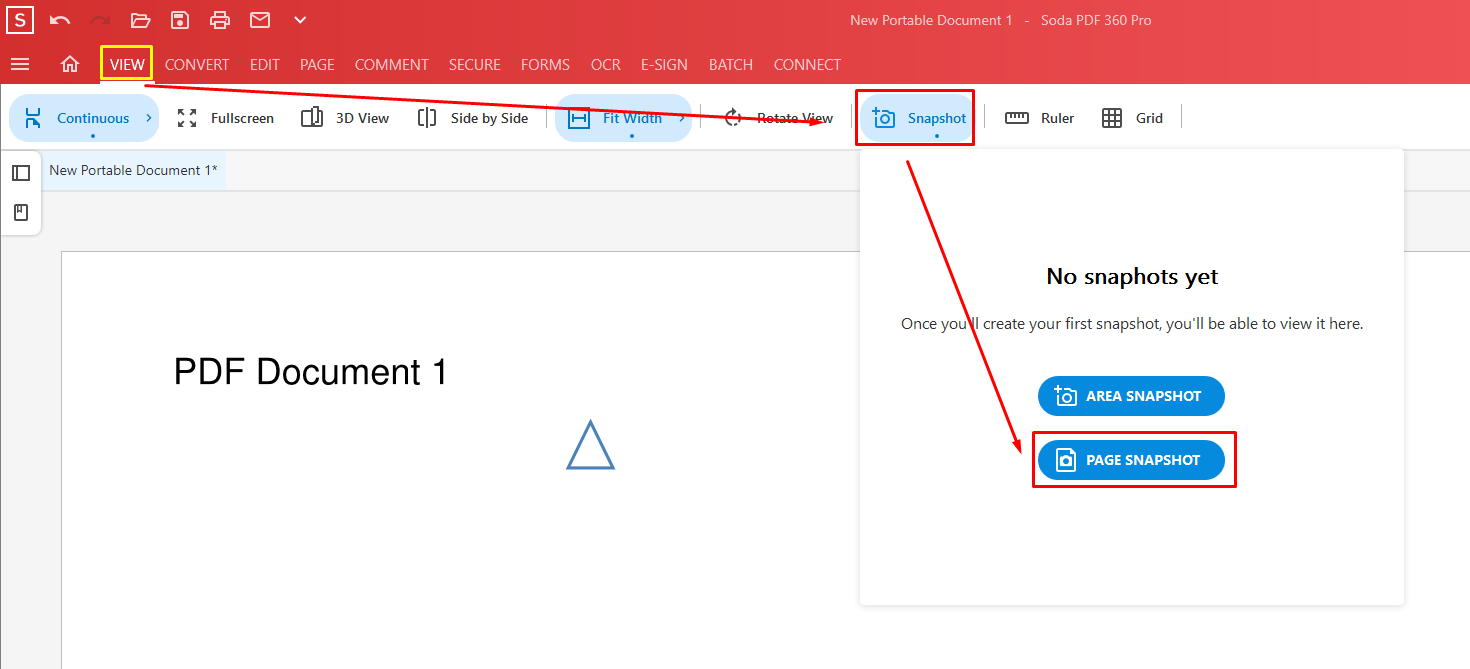Open a file with the folder icon
Image resolution: width=1470 pixels, height=669 pixels.
(x=140, y=20)
